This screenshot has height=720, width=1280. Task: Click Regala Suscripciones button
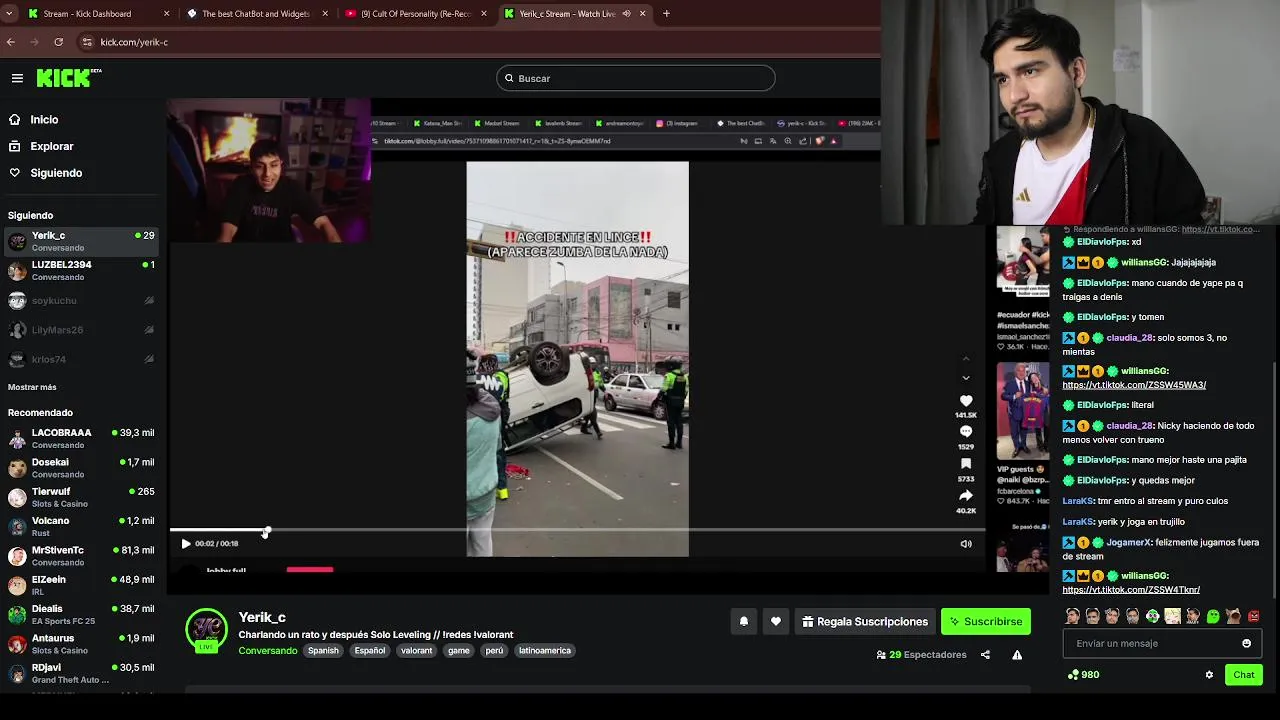(865, 622)
